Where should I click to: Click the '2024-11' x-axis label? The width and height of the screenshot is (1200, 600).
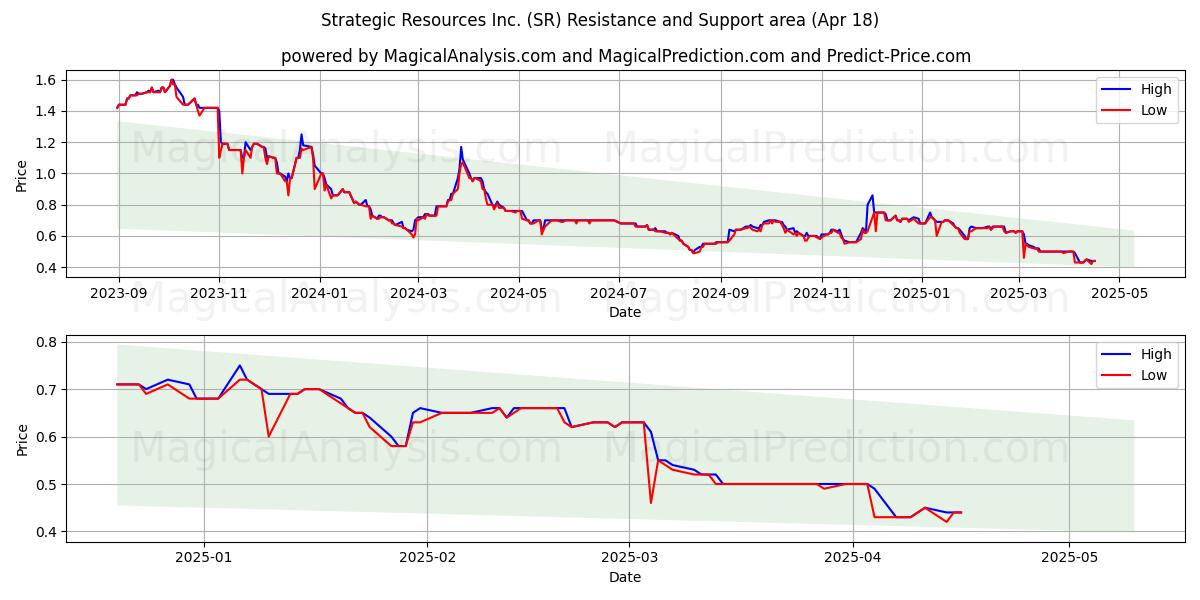(821, 294)
